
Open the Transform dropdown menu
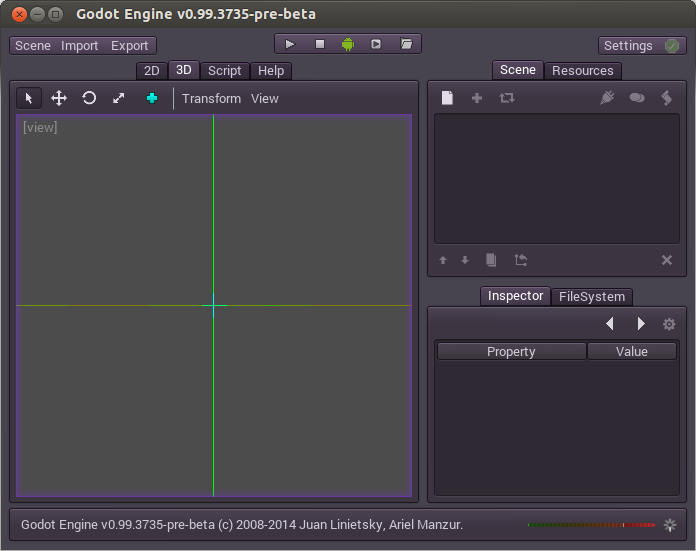211,98
